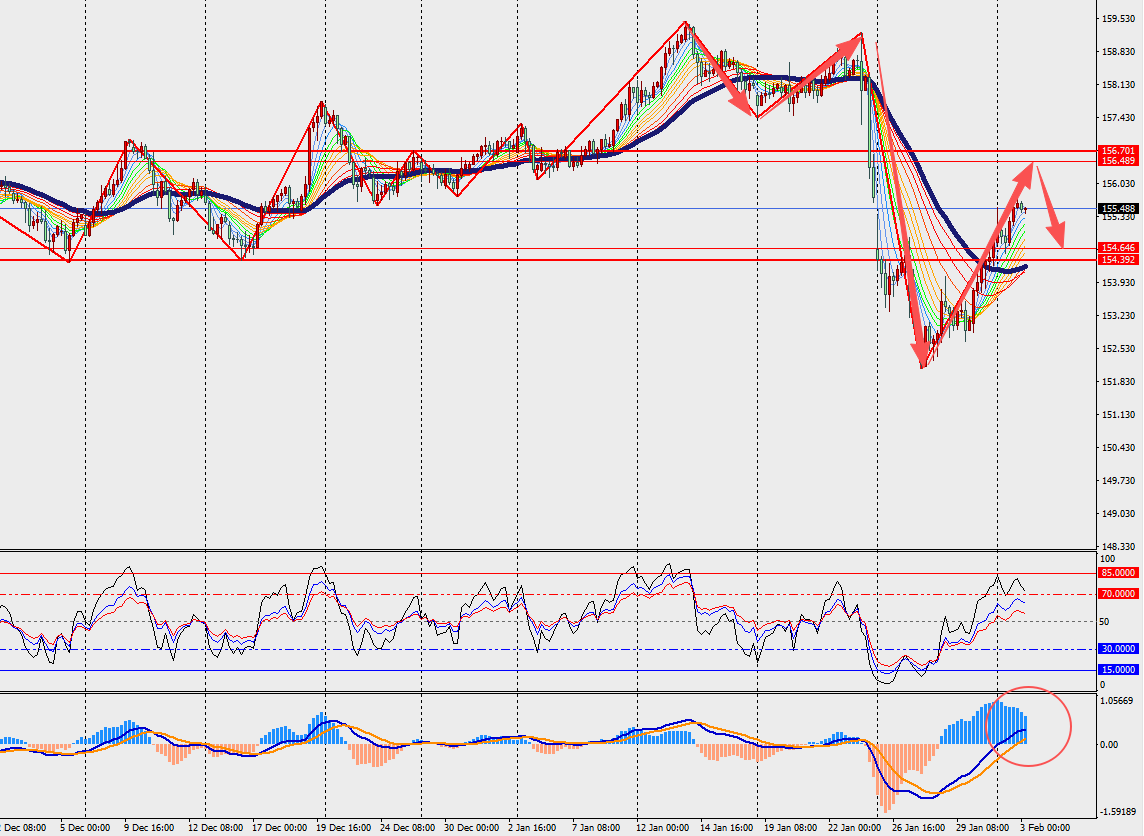Select the 12 Jan 00:00 date label
The image size is (1144, 836).
tap(661, 828)
